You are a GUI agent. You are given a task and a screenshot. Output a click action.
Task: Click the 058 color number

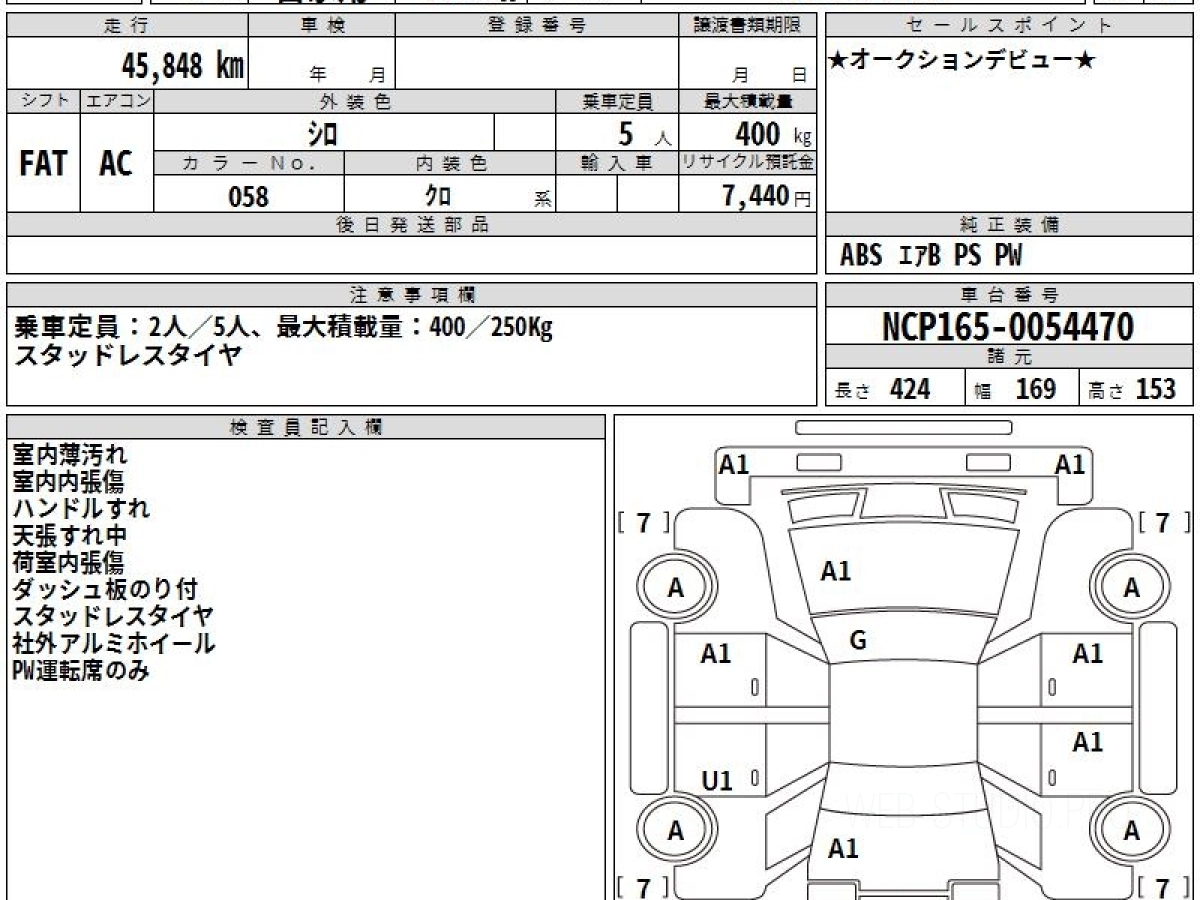pyautogui.click(x=249, y=196)
